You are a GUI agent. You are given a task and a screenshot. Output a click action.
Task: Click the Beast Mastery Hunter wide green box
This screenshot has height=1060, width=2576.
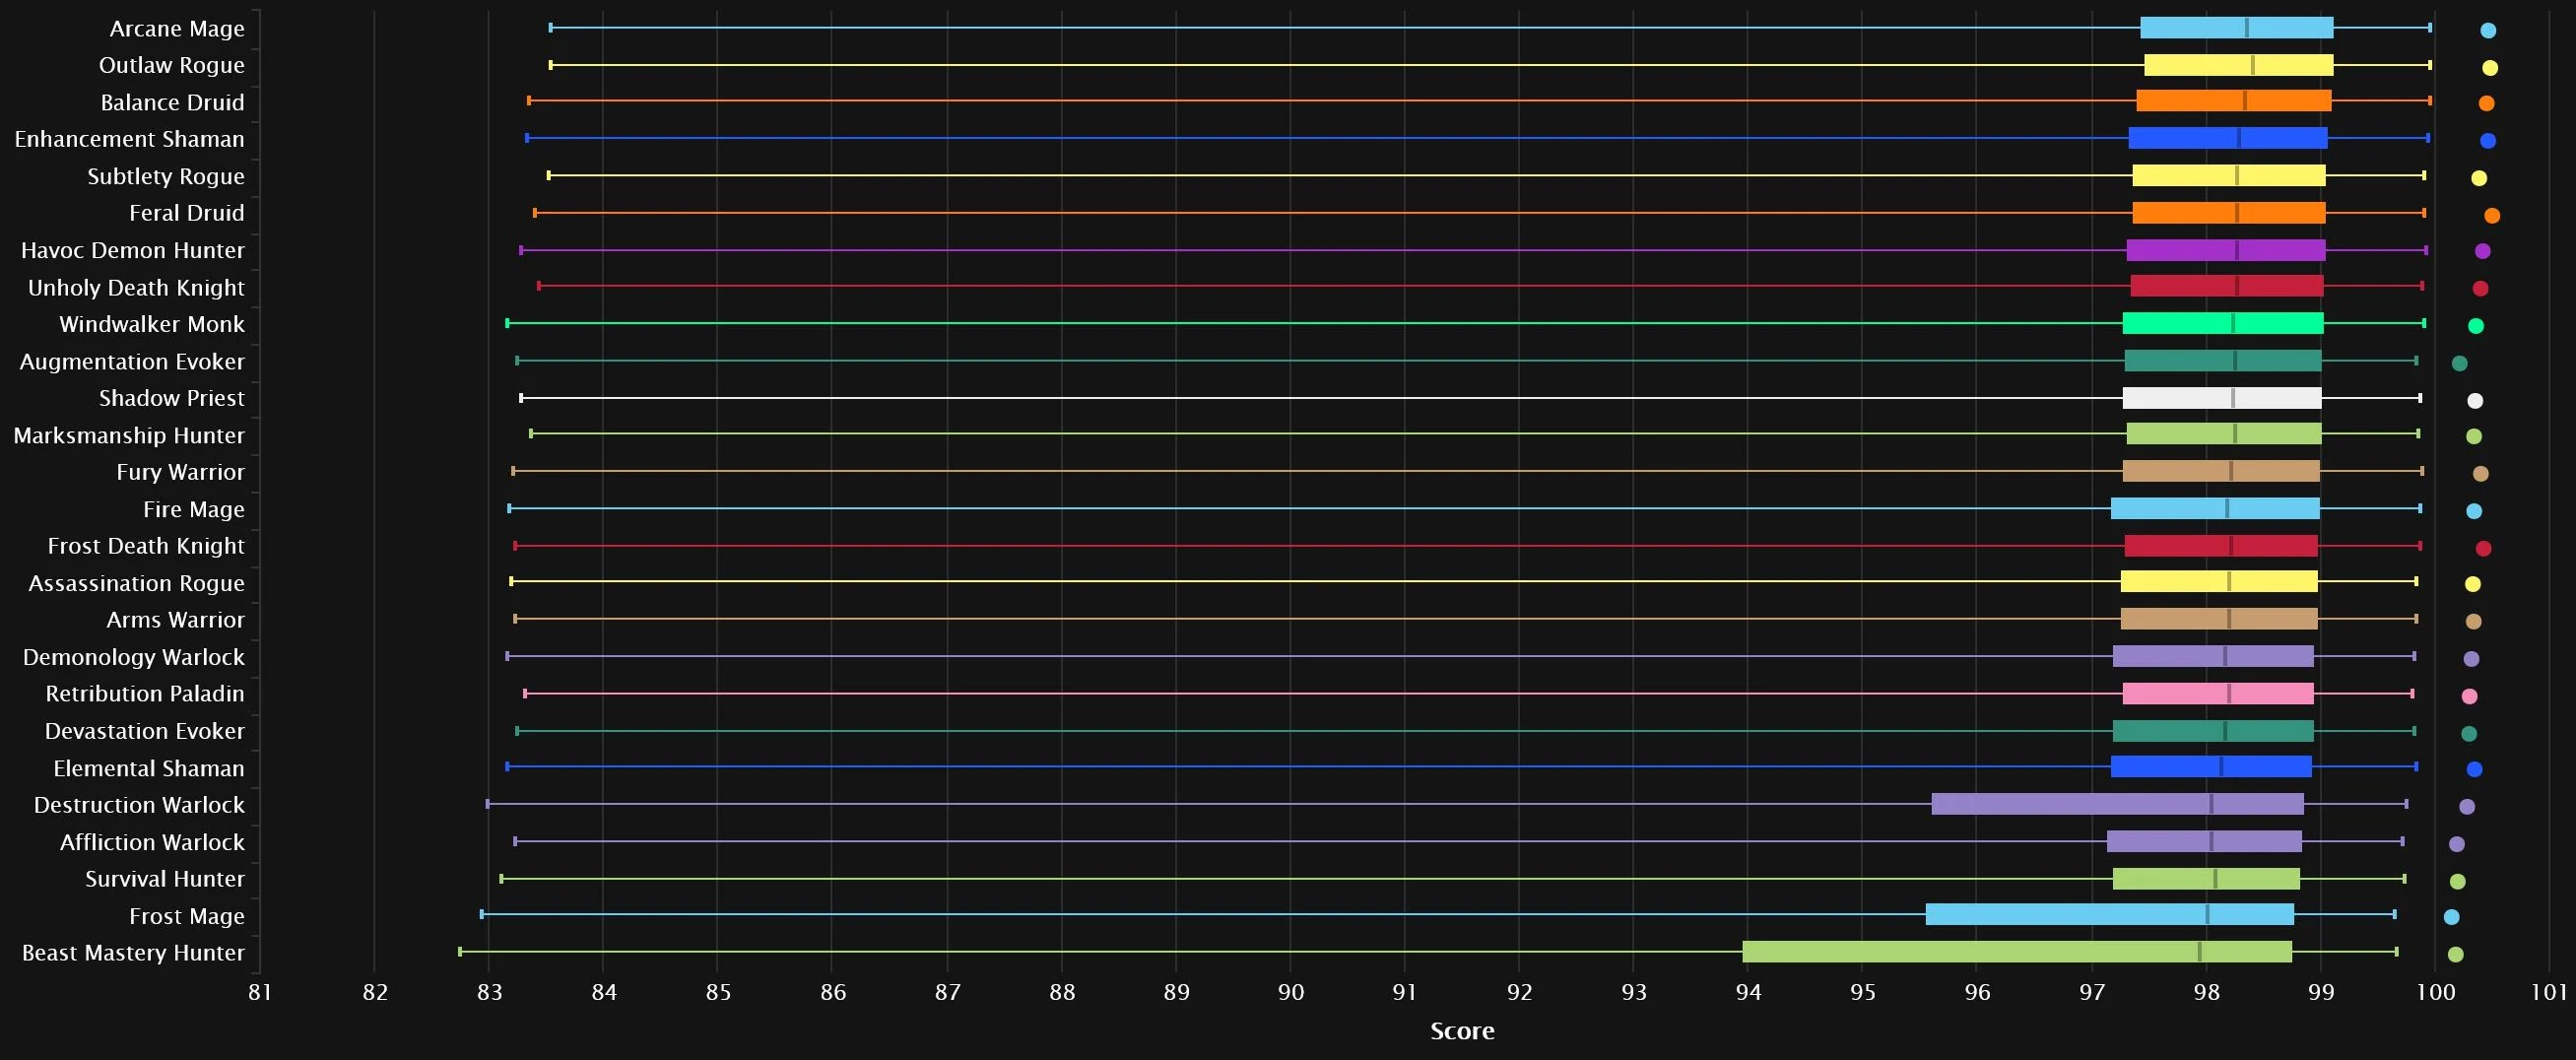point(2017,952)
